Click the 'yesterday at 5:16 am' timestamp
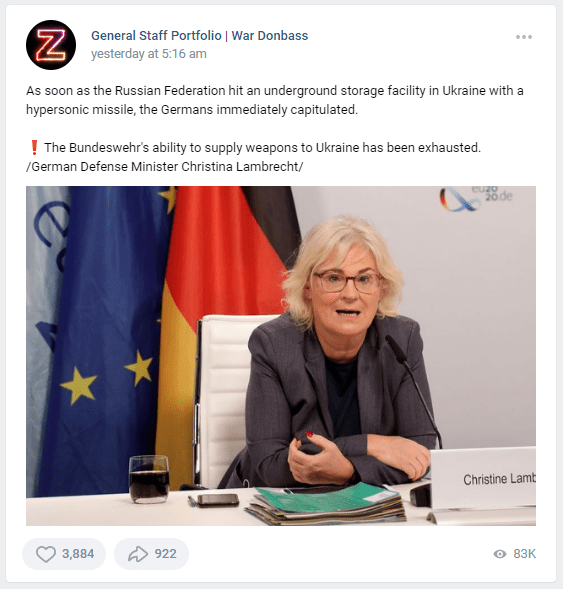 click(x=149, y=54)
